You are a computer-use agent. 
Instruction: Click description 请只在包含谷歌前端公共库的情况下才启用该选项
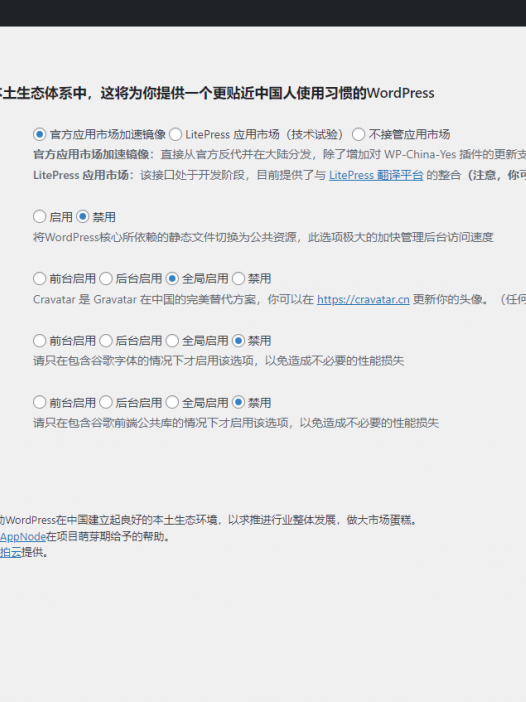click(x=236, y=423)
